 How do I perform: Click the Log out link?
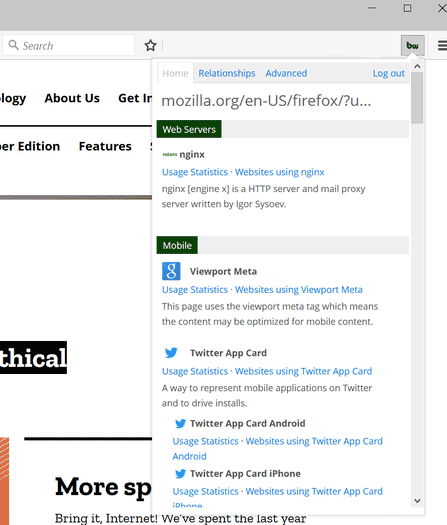(x=389, y=73)
